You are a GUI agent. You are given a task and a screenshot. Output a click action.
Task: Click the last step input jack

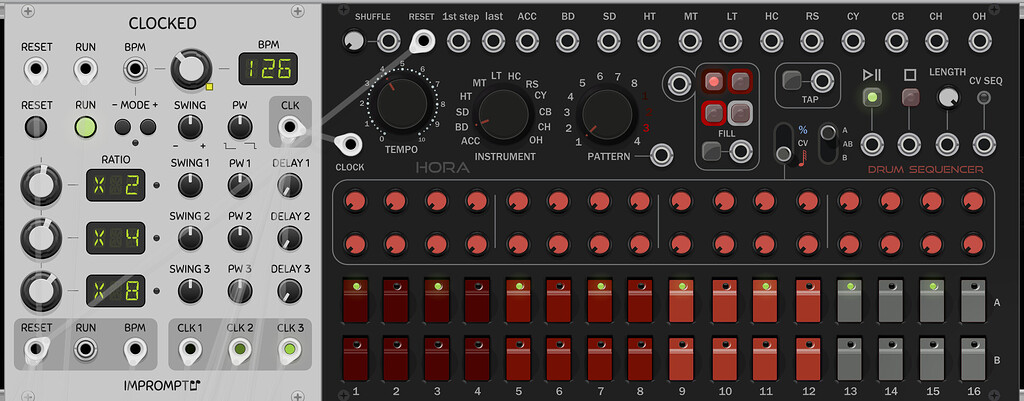(494, 41)
